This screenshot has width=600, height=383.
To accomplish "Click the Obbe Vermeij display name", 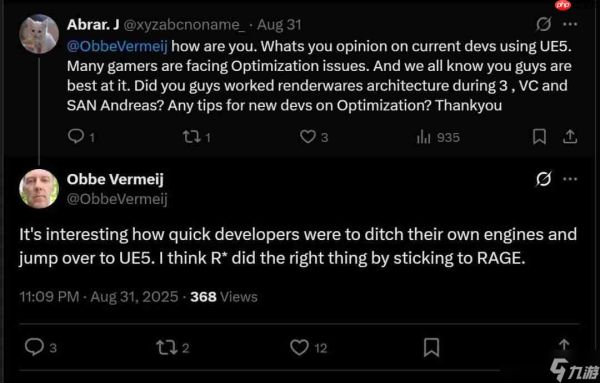I will [115, 179].
